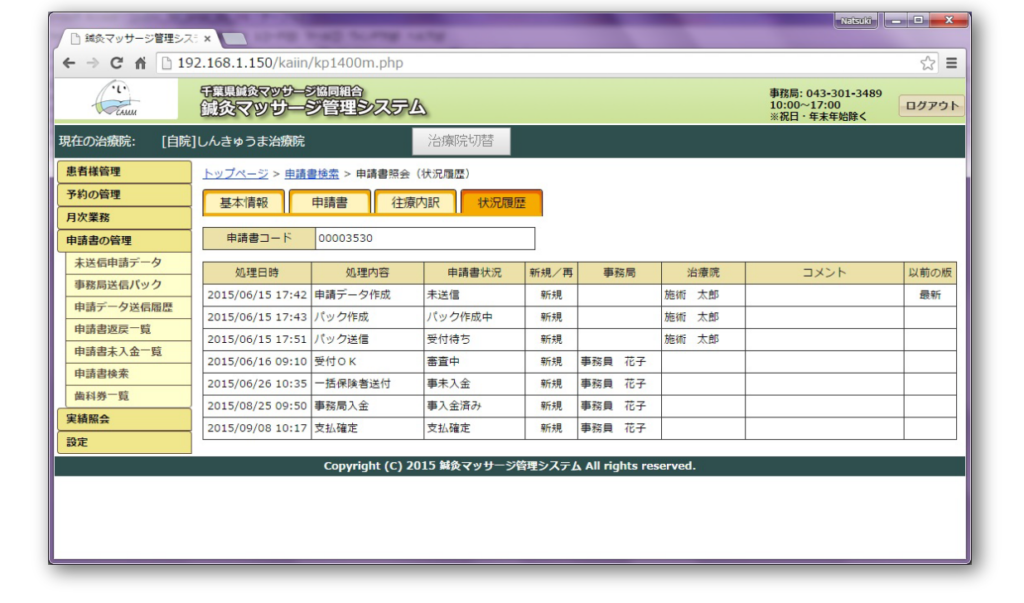The width and height of the screenshot is (1024, 603).
Task: Click the 治療院切替 button
Action: click(461, 141)
